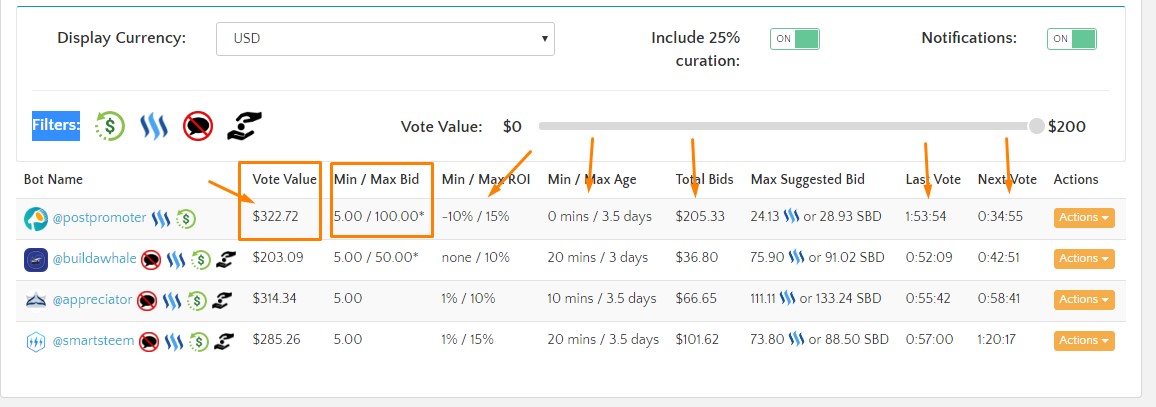Click the Filters label
The height and width of the screenshot is (407, 1156).
56,125
